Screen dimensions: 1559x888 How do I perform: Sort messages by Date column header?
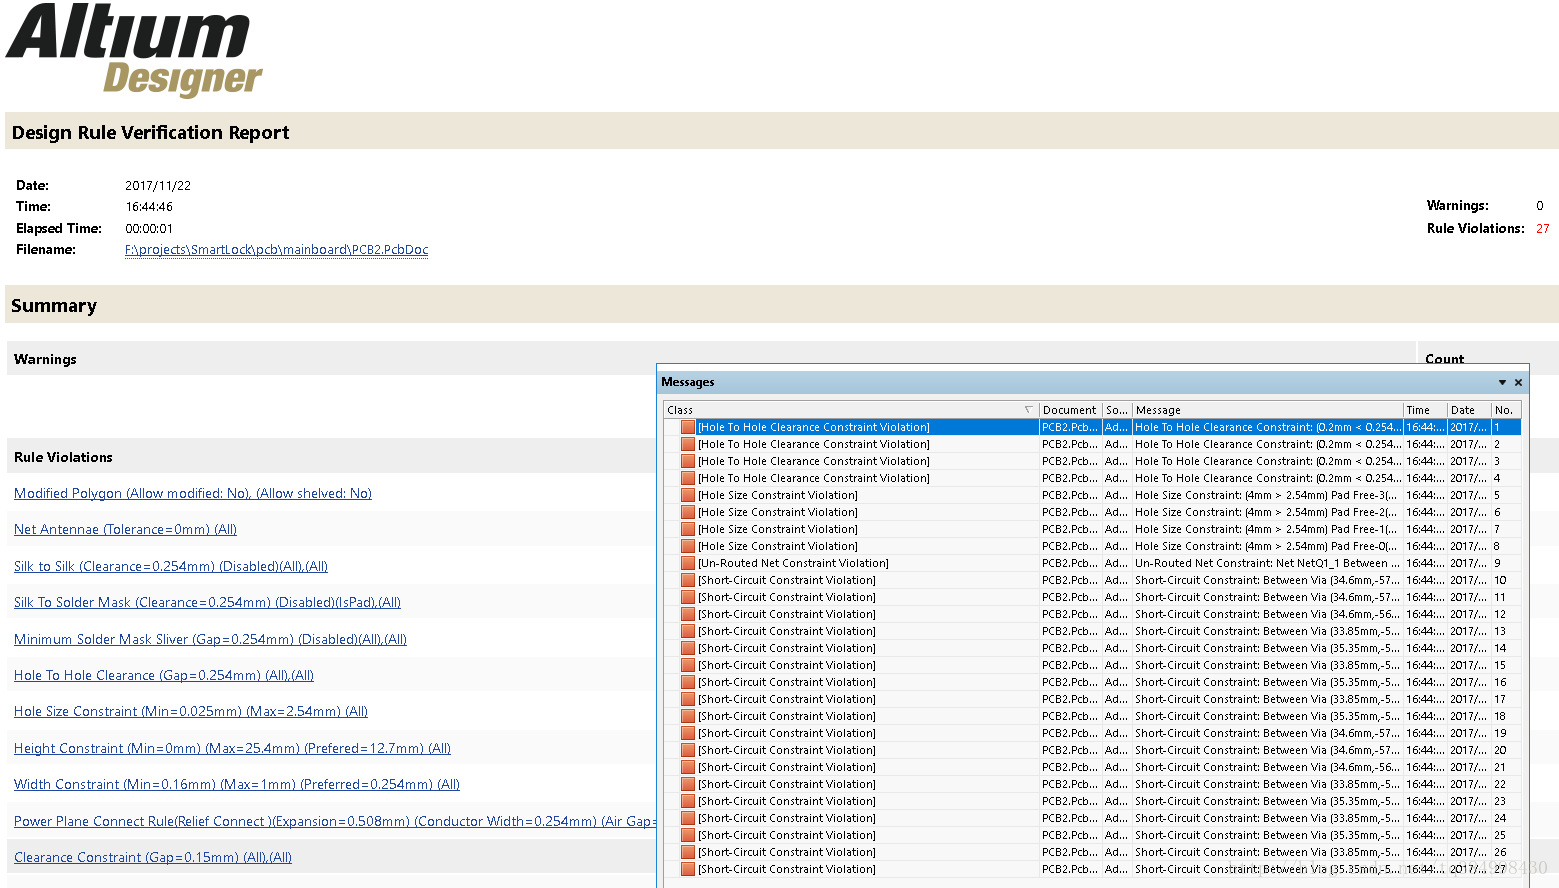tap(1469, 410)
